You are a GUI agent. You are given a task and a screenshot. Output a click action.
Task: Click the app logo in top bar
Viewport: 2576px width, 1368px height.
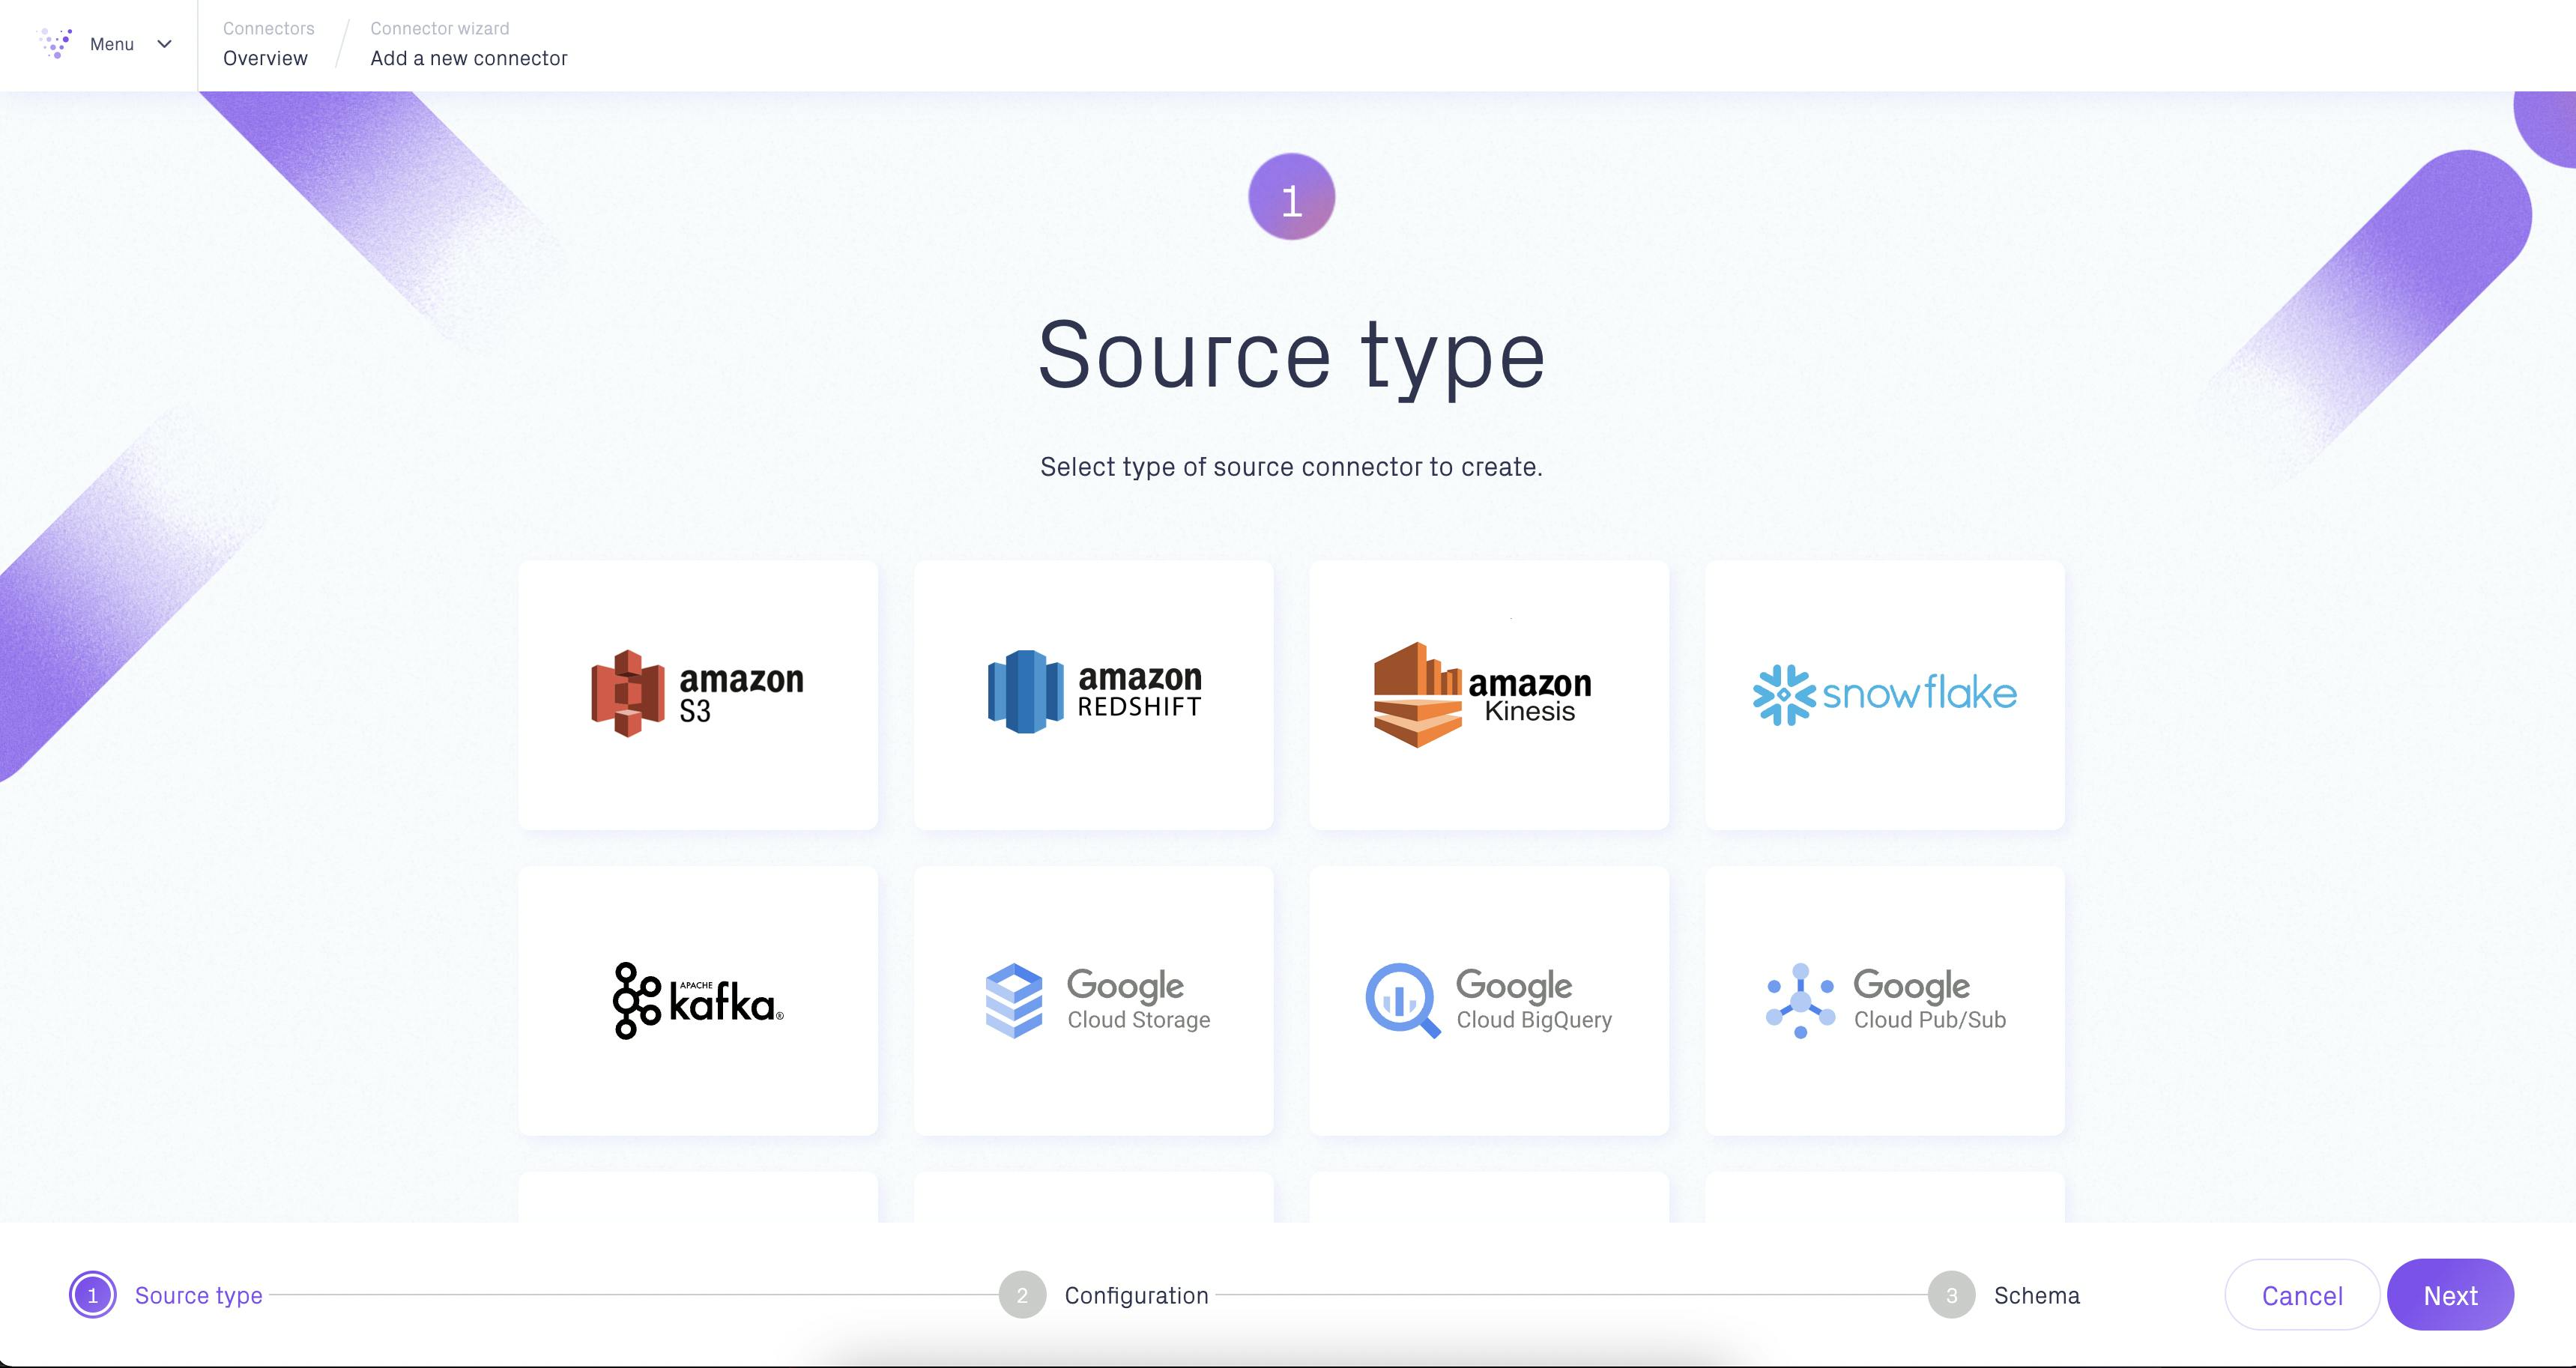(55, 43)
